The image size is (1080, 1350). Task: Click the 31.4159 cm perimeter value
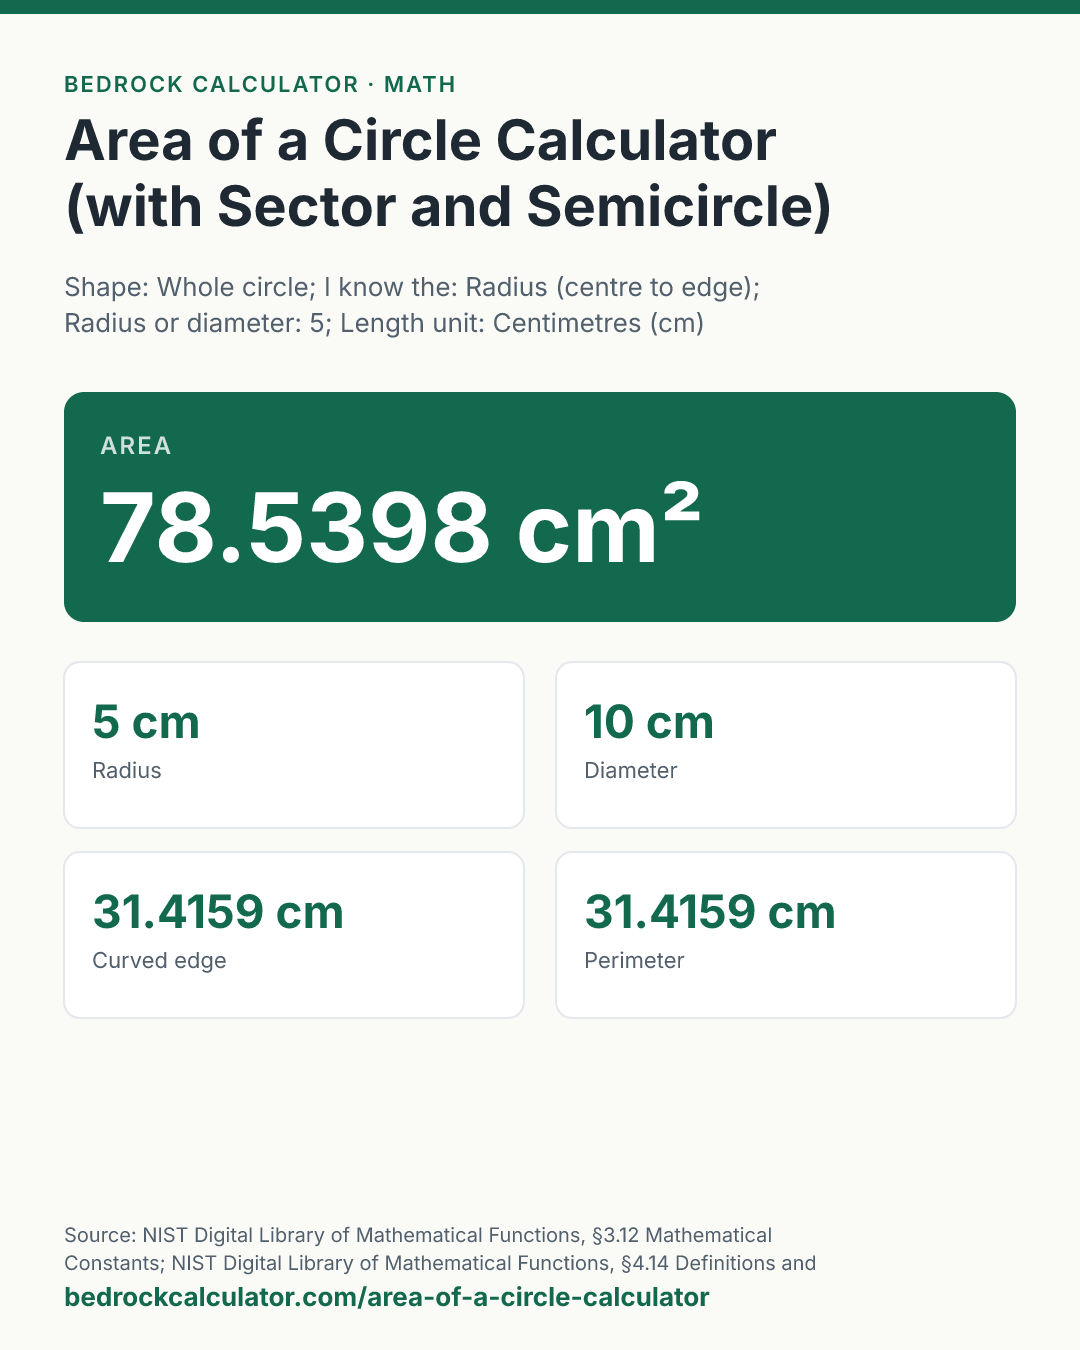click(x=710, y=912)
